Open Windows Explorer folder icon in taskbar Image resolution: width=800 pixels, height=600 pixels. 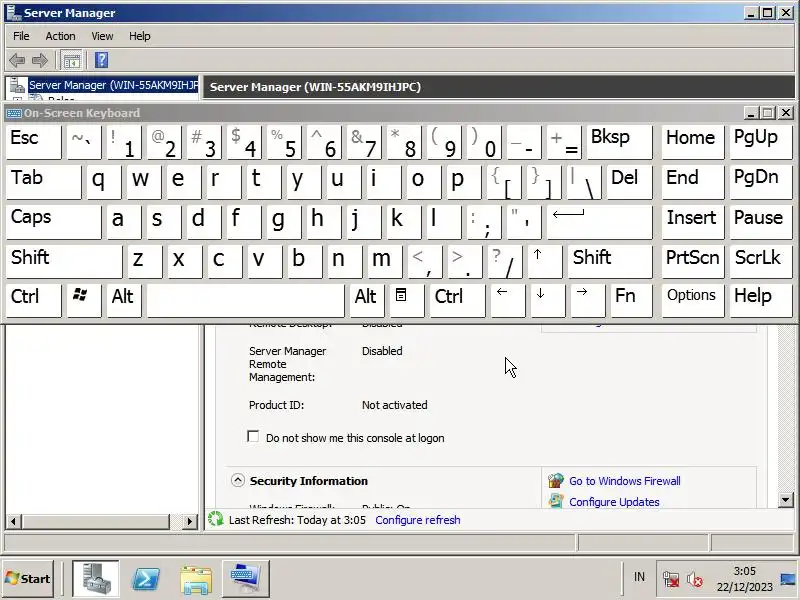[x=196, y=579]
